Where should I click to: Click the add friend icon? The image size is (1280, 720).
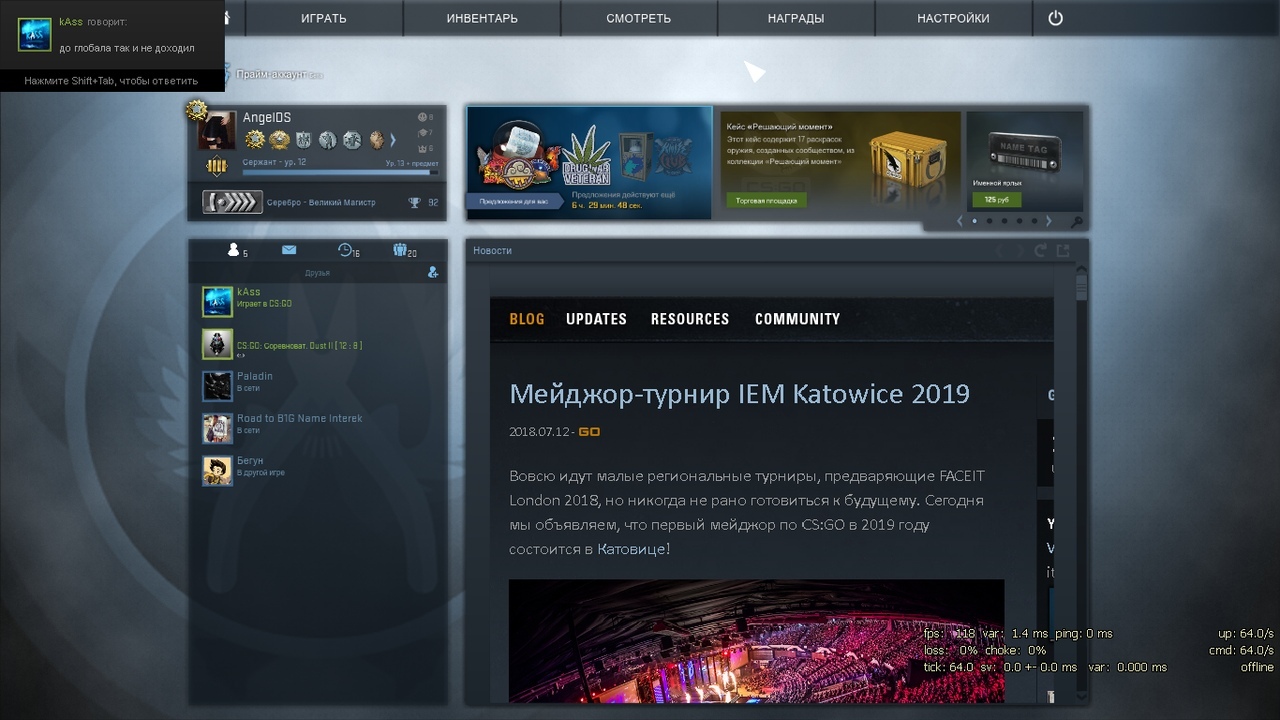click(433, 272)
